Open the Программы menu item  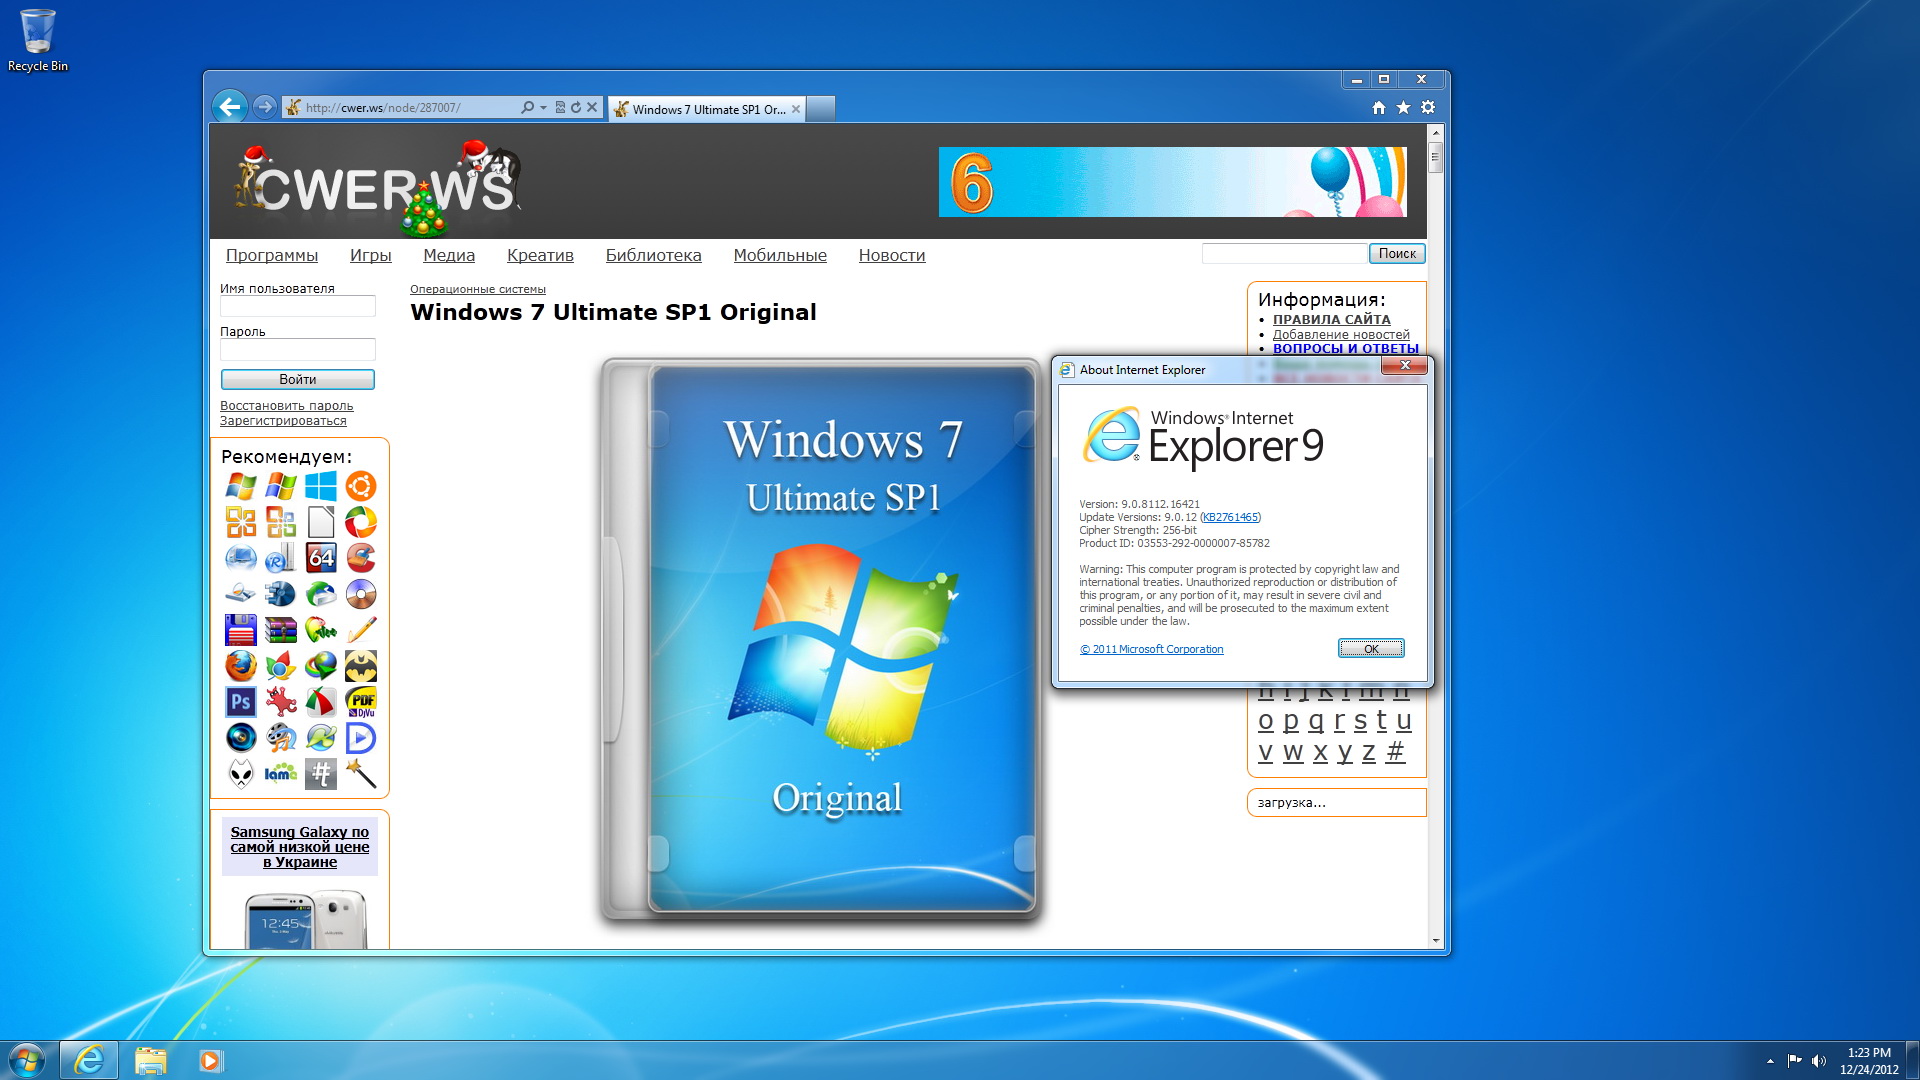(271, 255)
